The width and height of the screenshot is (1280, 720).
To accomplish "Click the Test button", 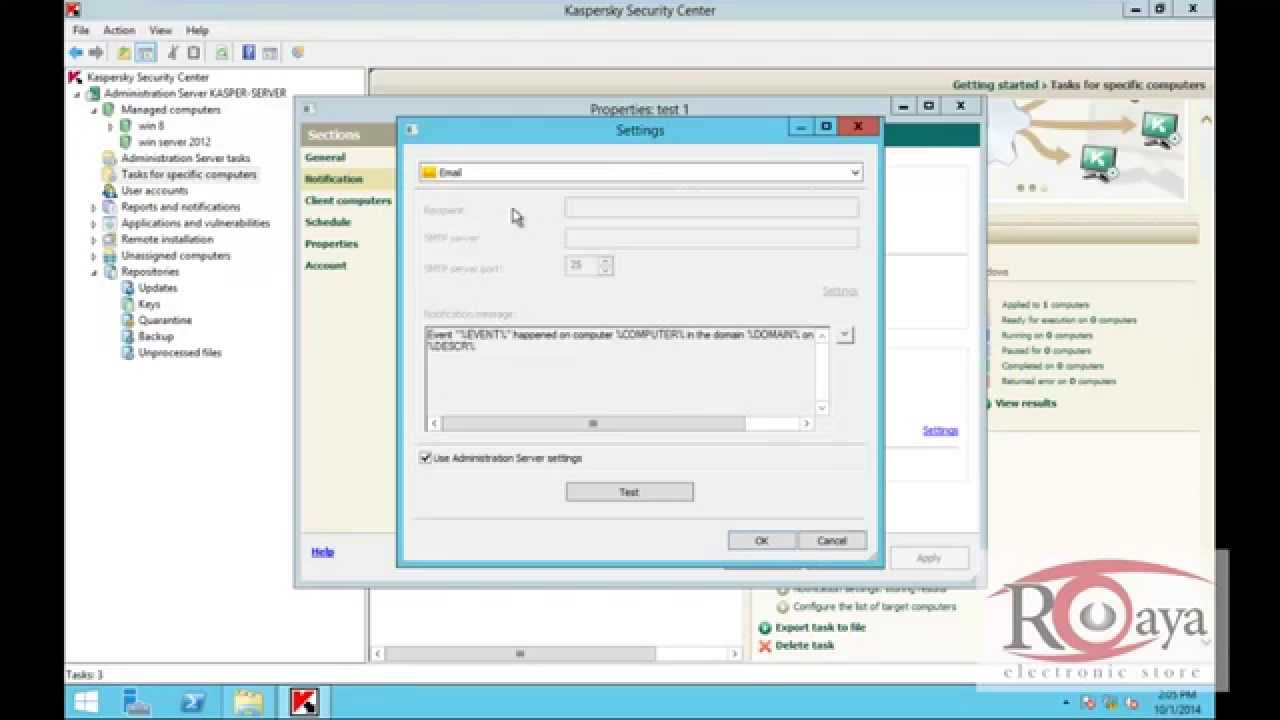I will [x=629, y=492].
